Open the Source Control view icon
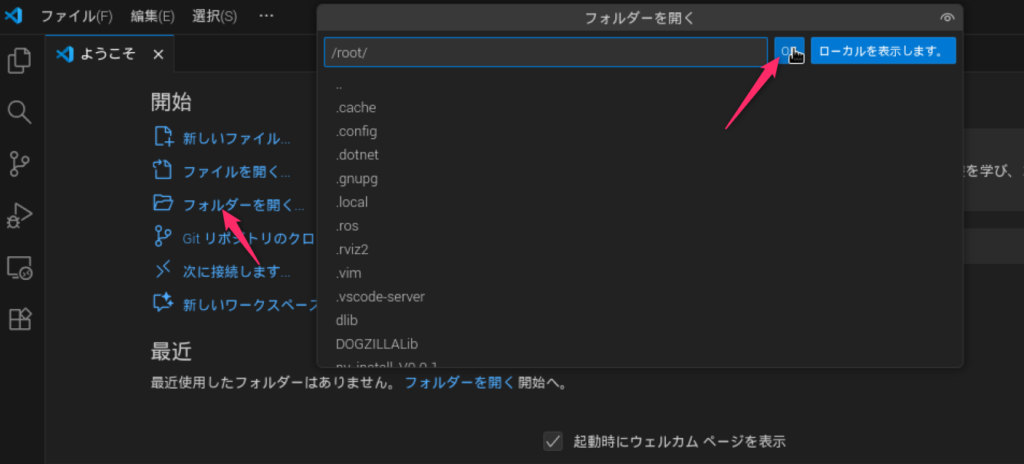1024x464 pixels. pos(19,163)
